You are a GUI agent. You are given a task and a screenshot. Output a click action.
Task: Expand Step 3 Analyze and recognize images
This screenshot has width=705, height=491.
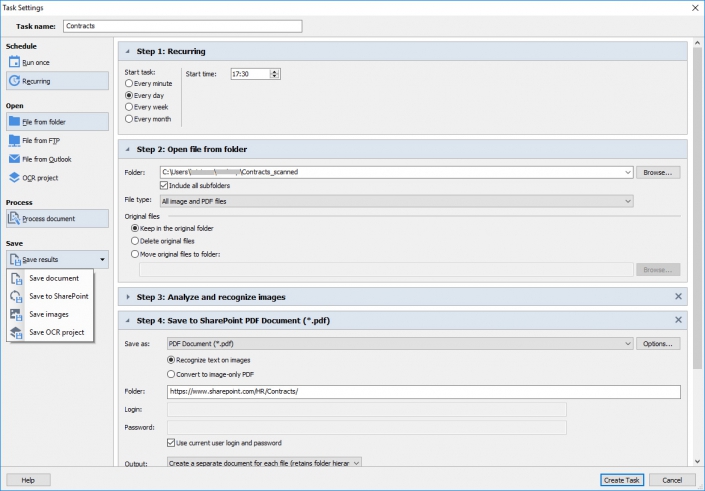(128, 297)
